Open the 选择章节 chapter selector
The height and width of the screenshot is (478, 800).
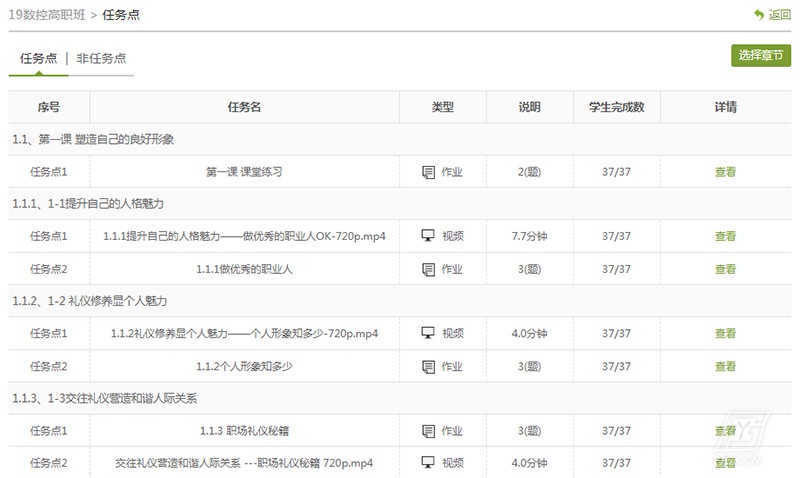(761, 56)
